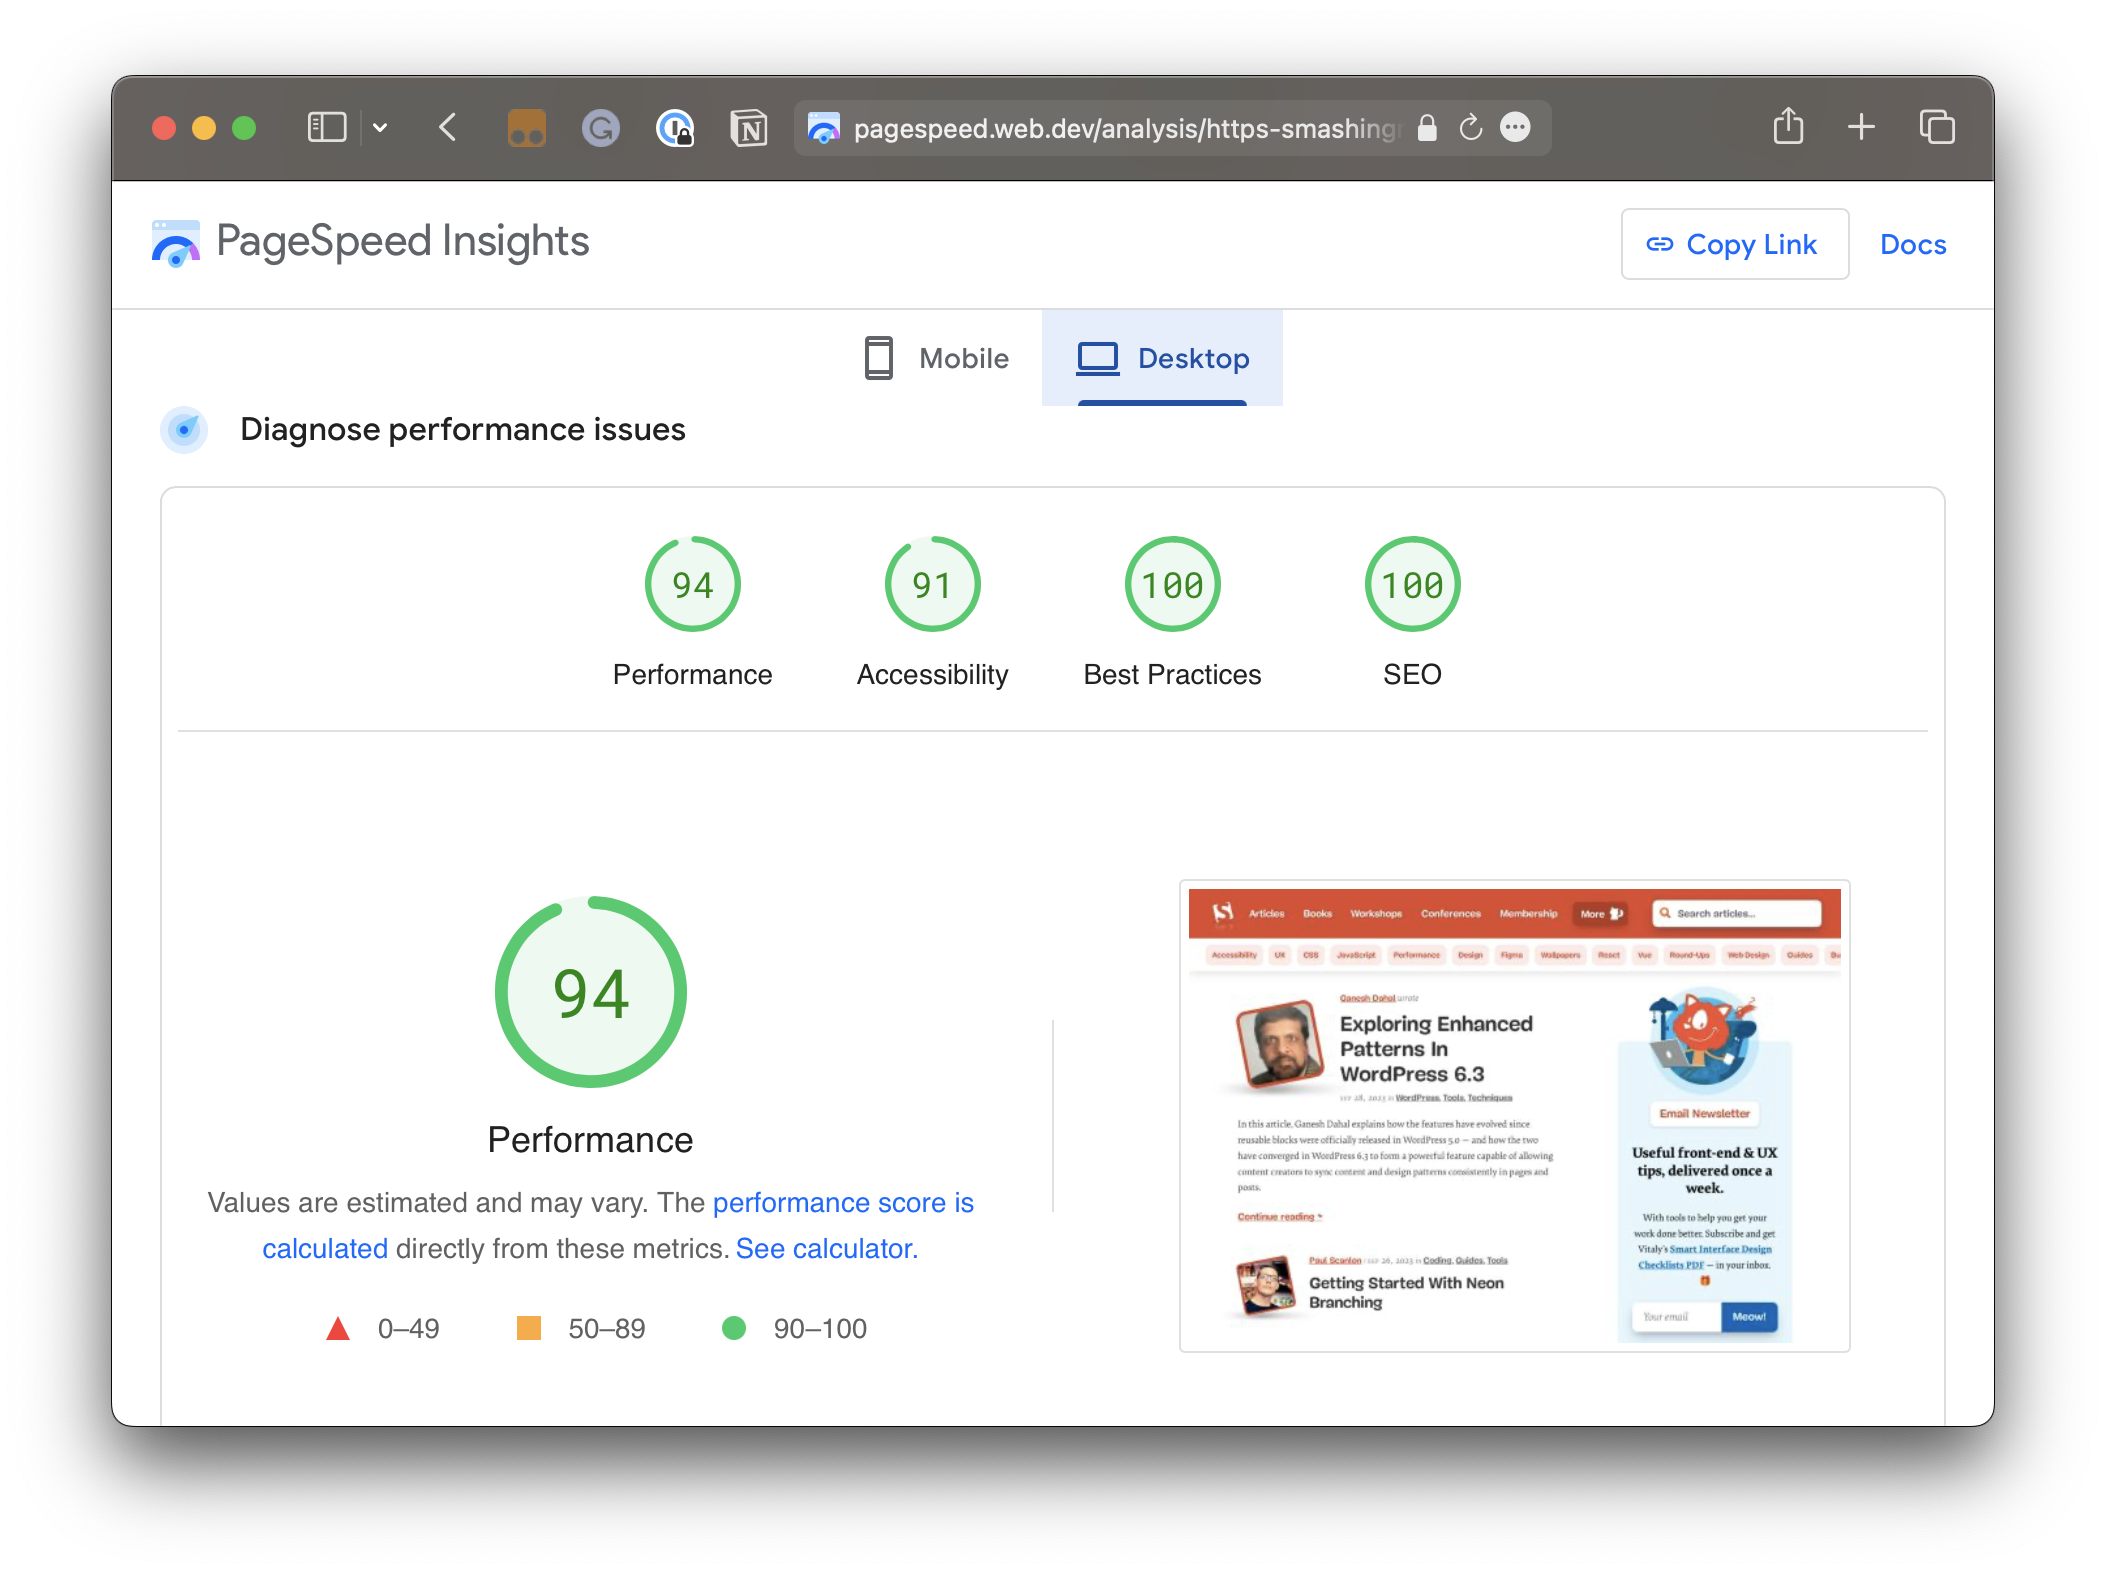This screenshot has height=1574, width=2106.
Task: Show the tab overview icon
Action: coord(1936,128)
